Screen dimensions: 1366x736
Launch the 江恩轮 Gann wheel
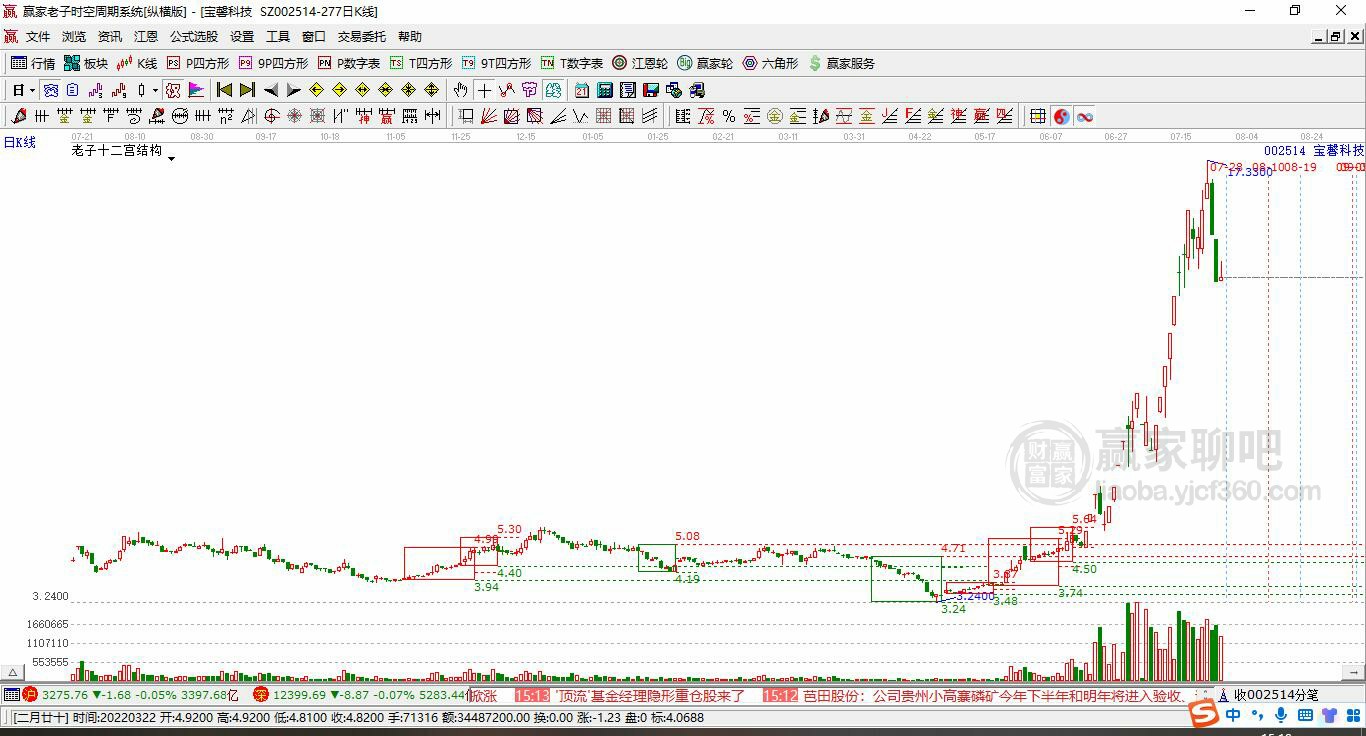tap(640, 63)
